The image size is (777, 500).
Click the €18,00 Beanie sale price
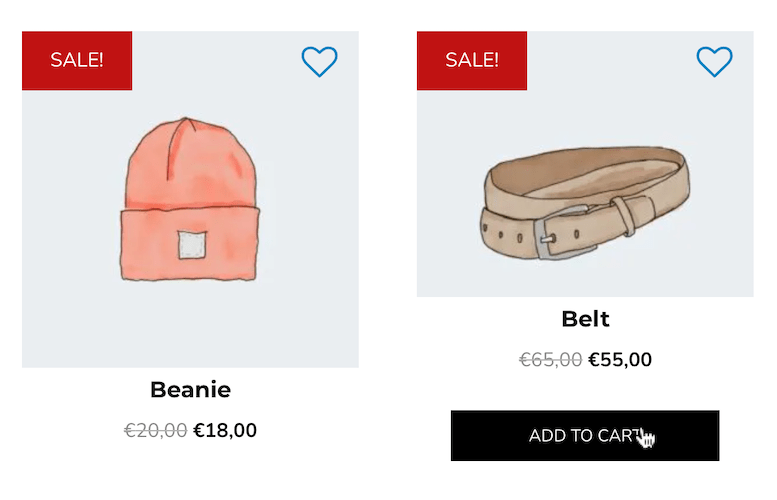(x=225, y=431)
